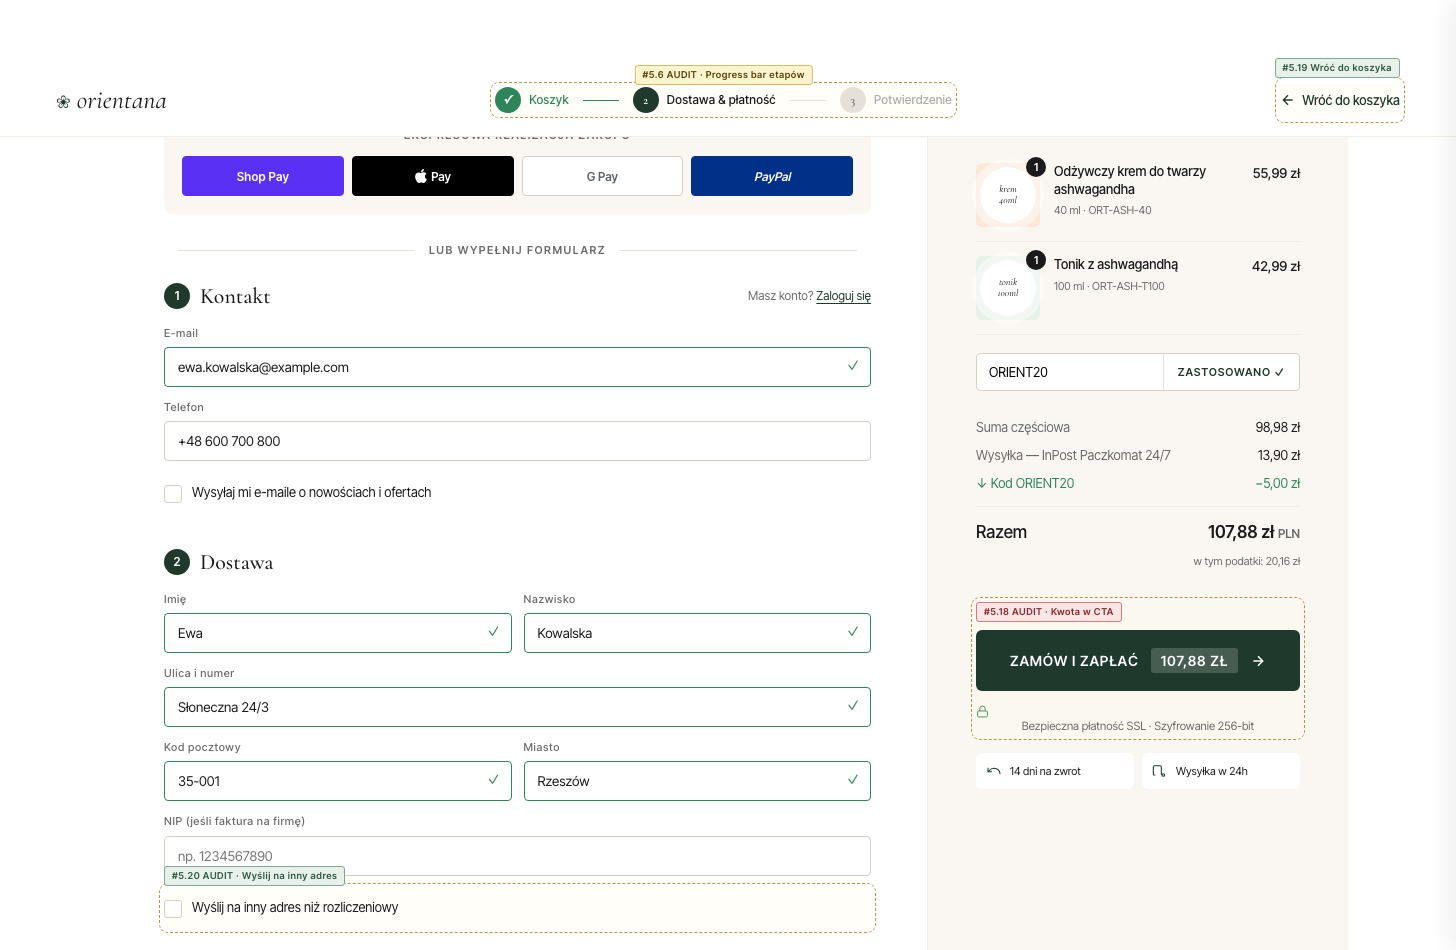Click the Suma częściowa amount 98,98 zł
This screenshot has height=950, width=1456.
click(1278, 427)
